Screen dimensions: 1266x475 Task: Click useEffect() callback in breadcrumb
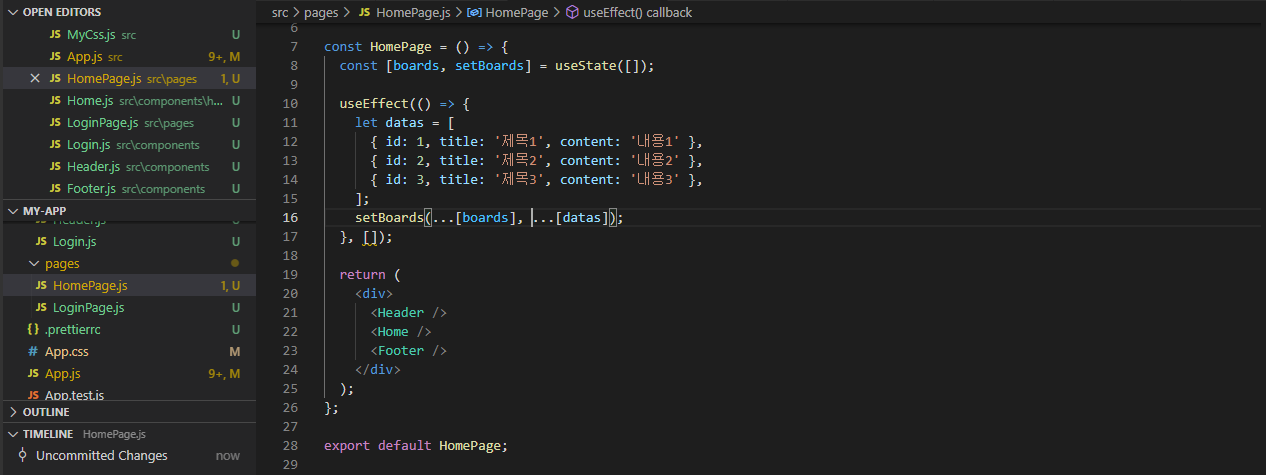point(637,13)
